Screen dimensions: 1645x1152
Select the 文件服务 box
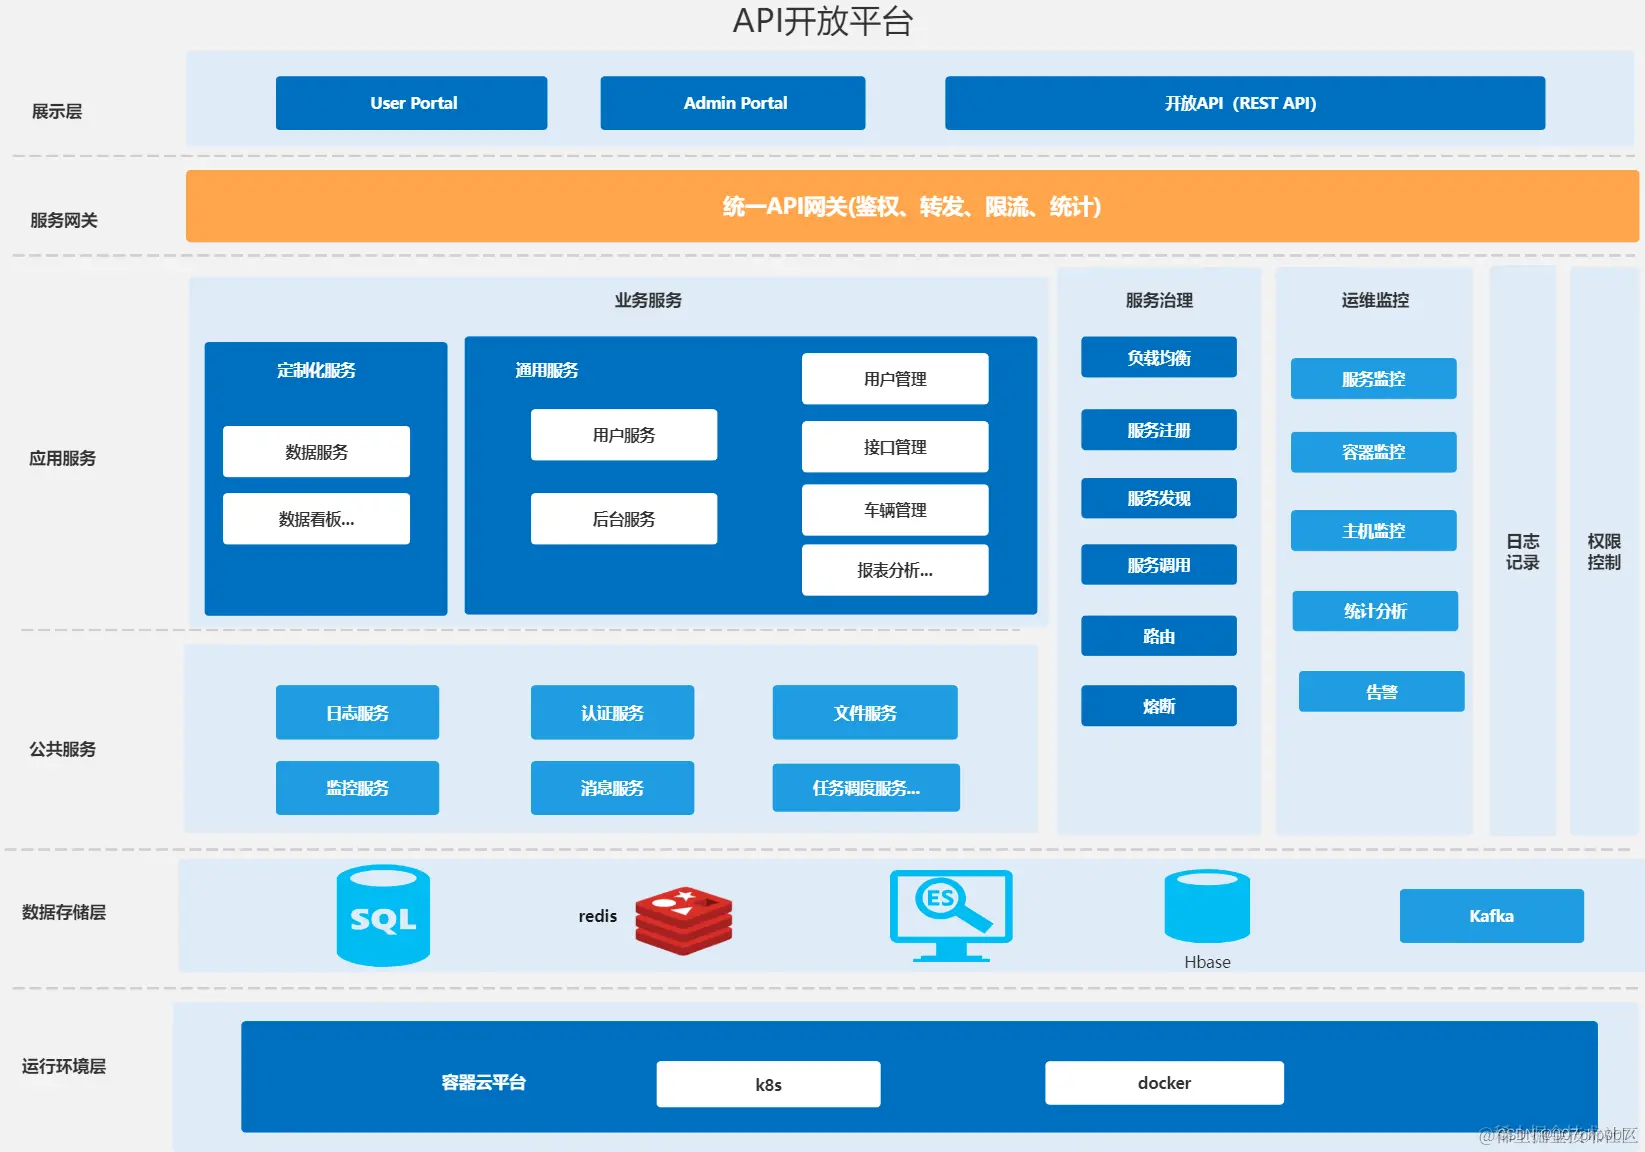[865, 713]
